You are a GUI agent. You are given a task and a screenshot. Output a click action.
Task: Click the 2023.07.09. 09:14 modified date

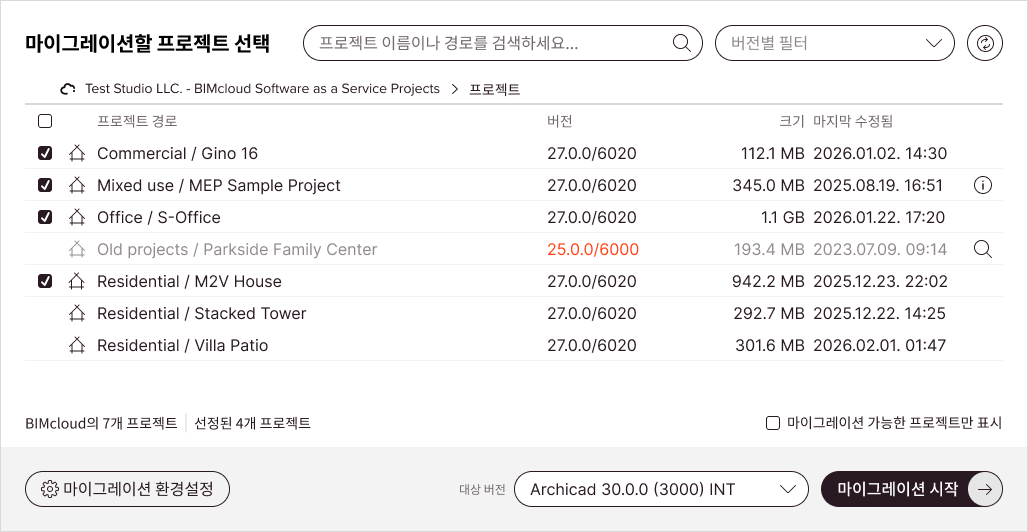(880, 249)
